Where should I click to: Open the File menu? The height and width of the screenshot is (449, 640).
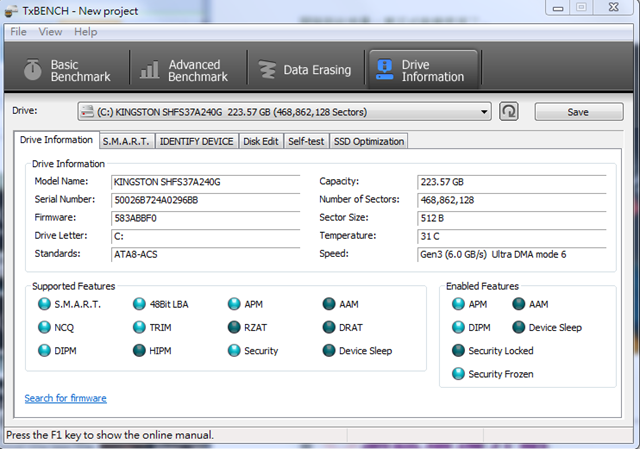(18, 32)
